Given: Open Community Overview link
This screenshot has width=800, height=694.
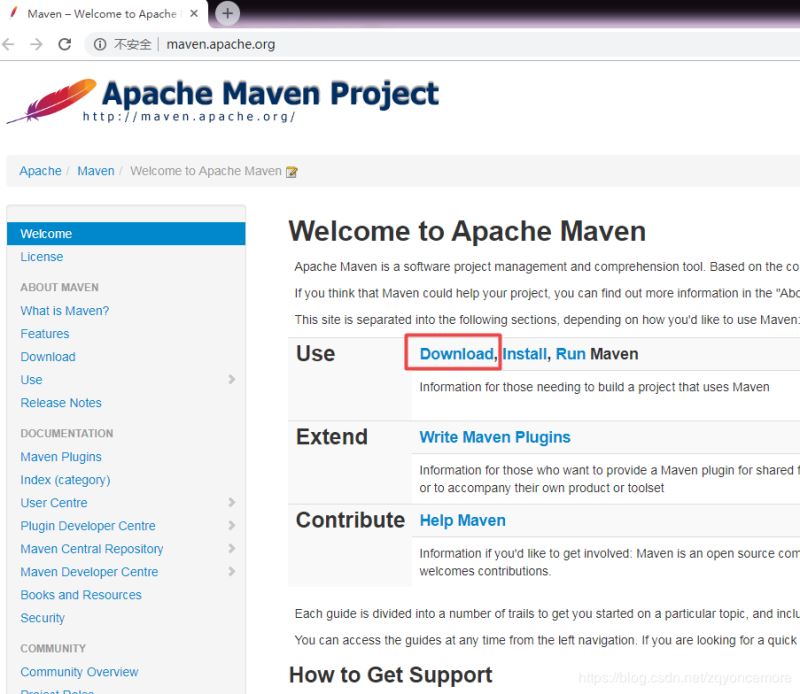Looking at the screenshot, I should (x=80, y=672).
